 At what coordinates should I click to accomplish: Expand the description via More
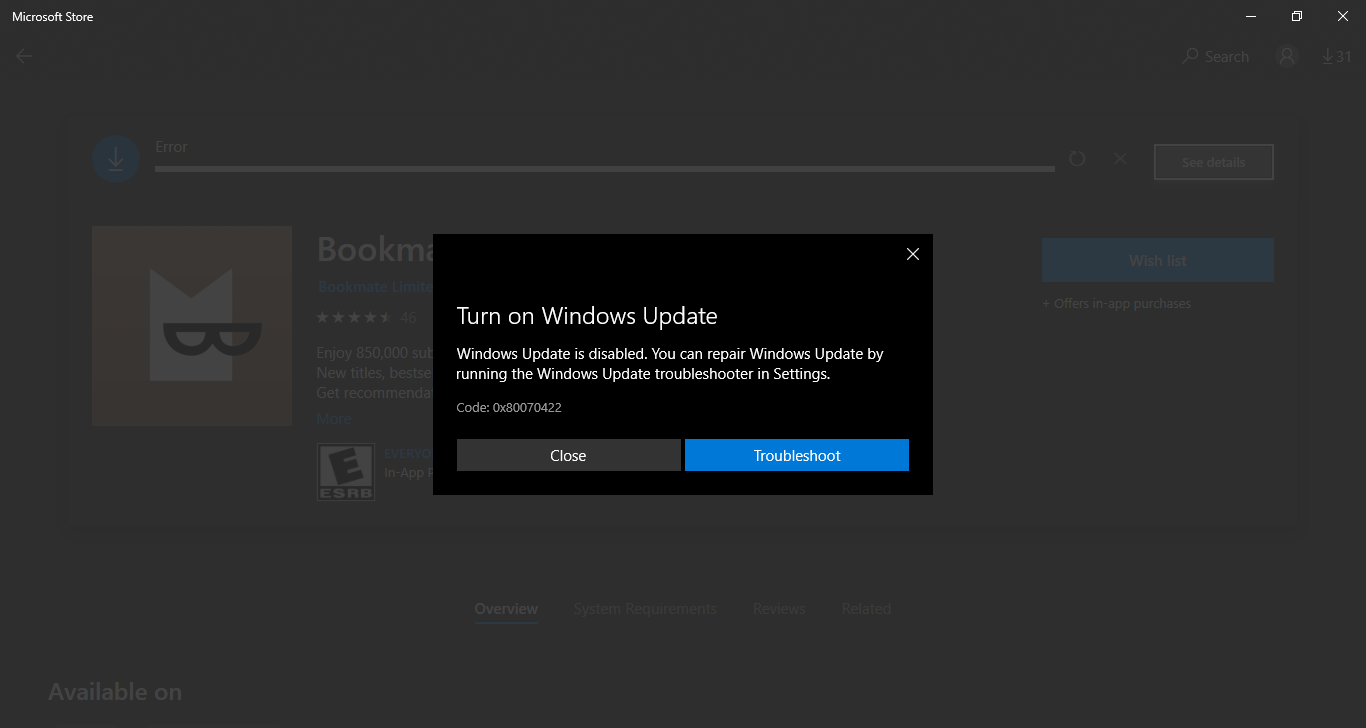click(x=333, y=418)
